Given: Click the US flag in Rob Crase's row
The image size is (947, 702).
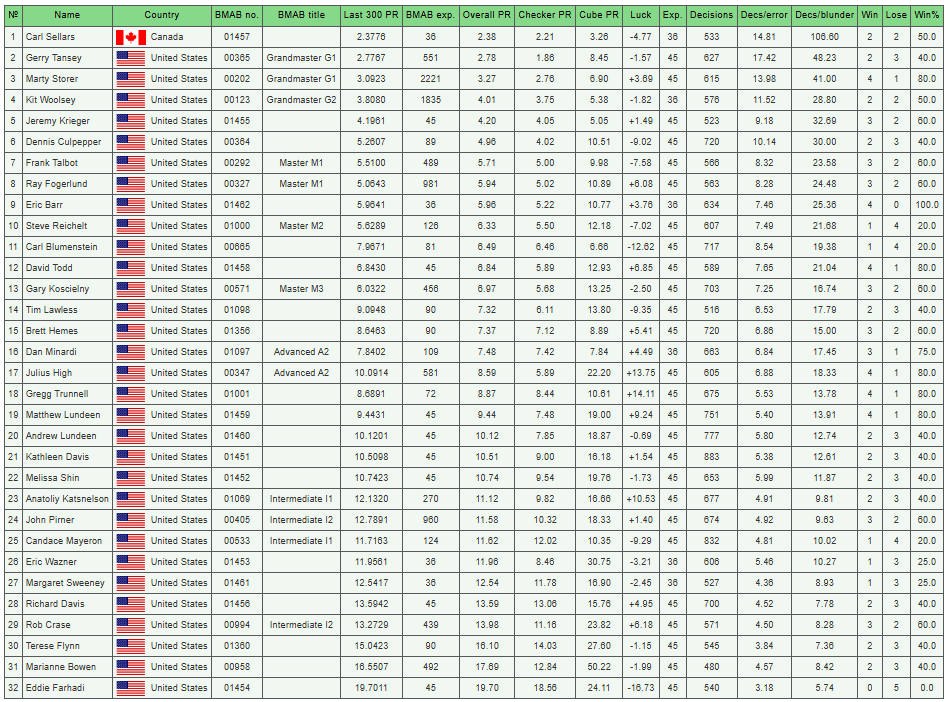Looking at the screenshot, I should [130, 625].
